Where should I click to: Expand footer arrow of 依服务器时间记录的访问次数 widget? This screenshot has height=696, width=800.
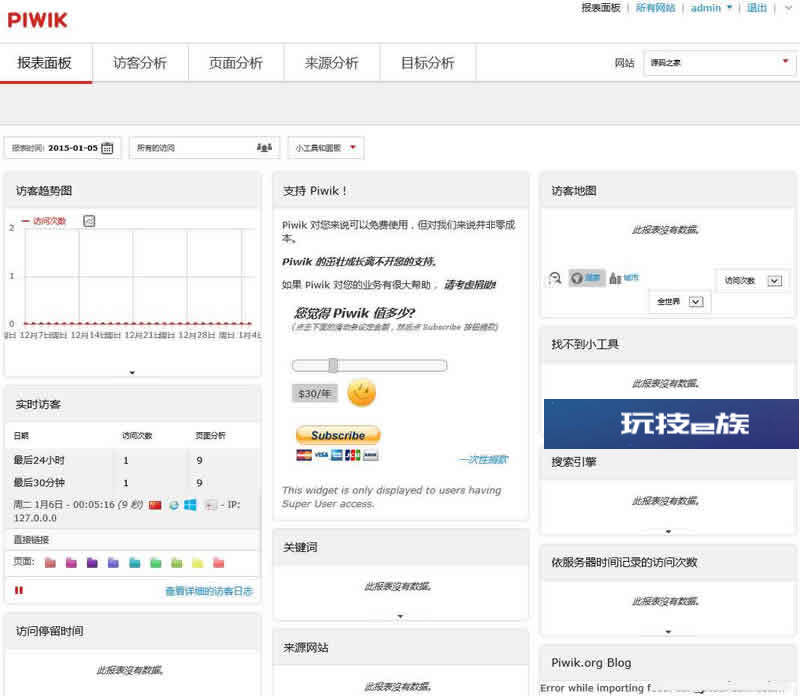point(668,632)
